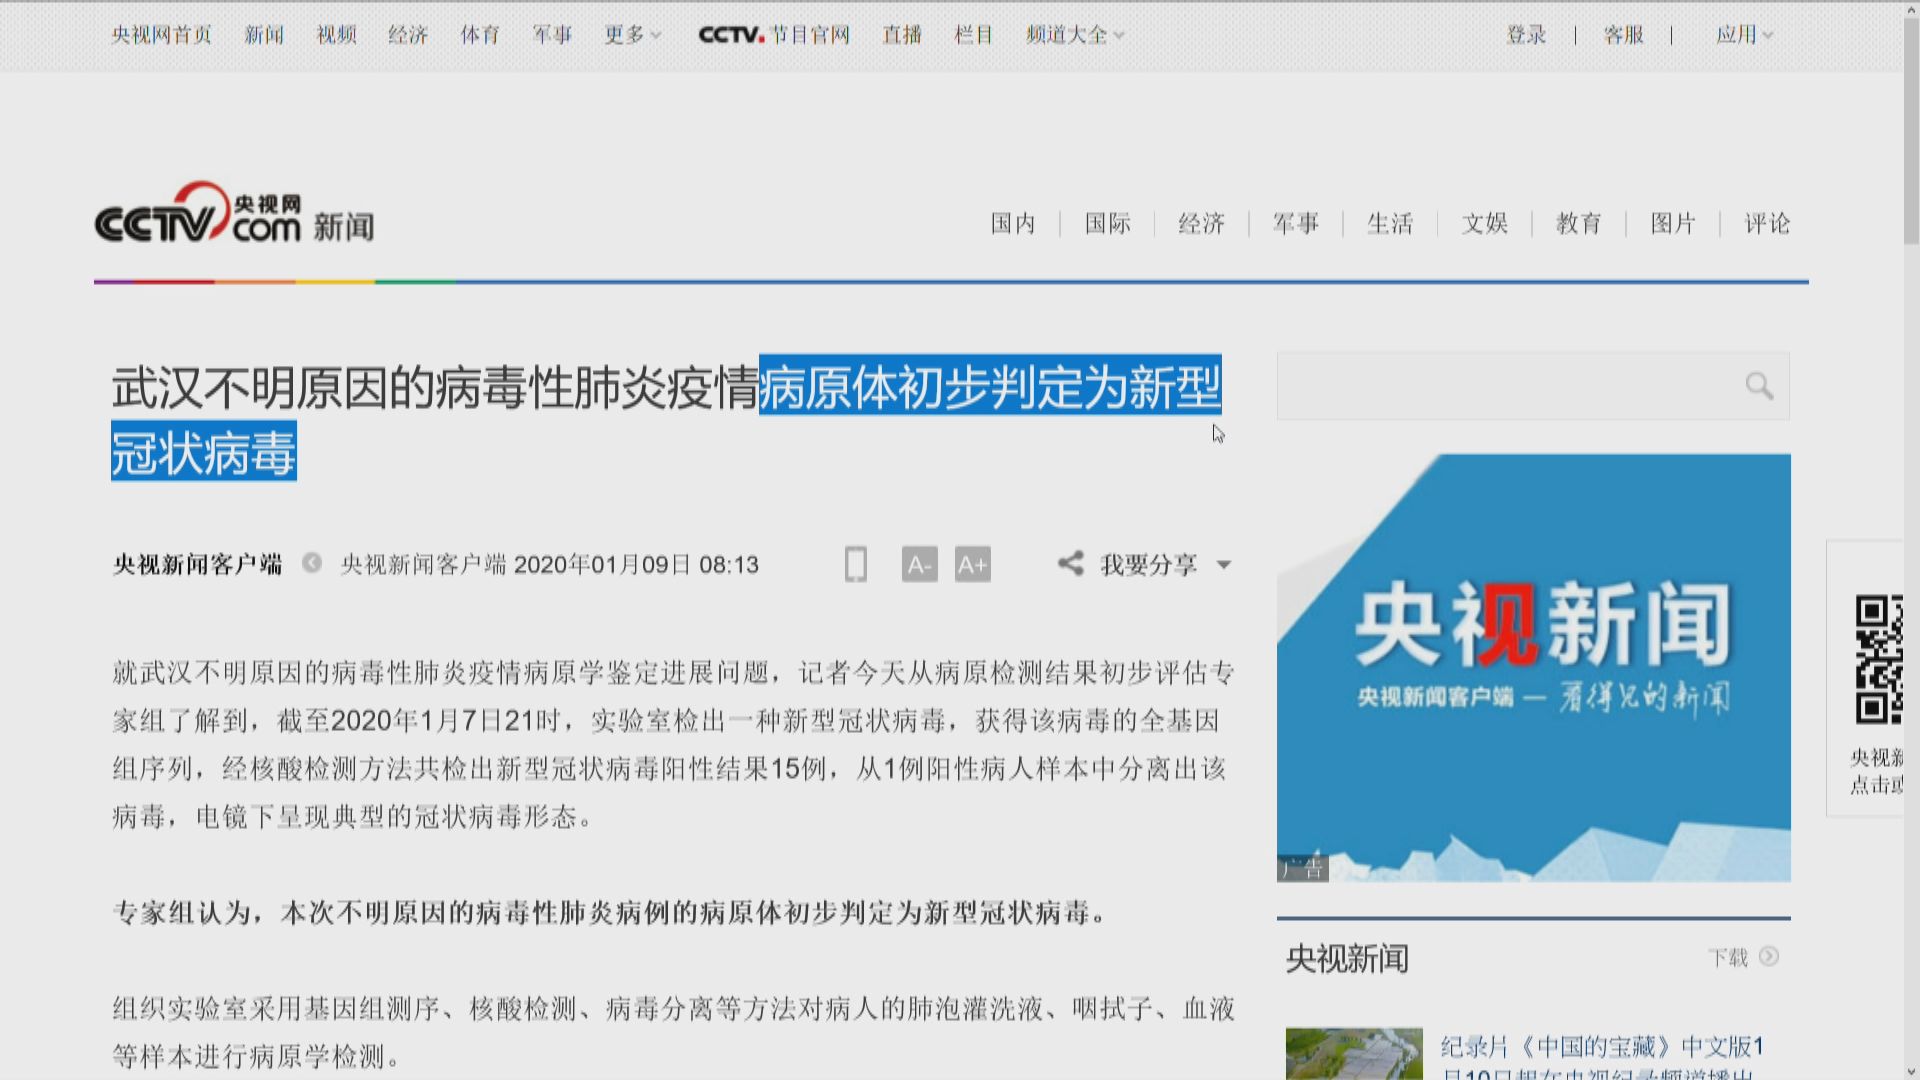
Task: Open the 央视新闻 banner advertisement
Action: [1532, 665]
